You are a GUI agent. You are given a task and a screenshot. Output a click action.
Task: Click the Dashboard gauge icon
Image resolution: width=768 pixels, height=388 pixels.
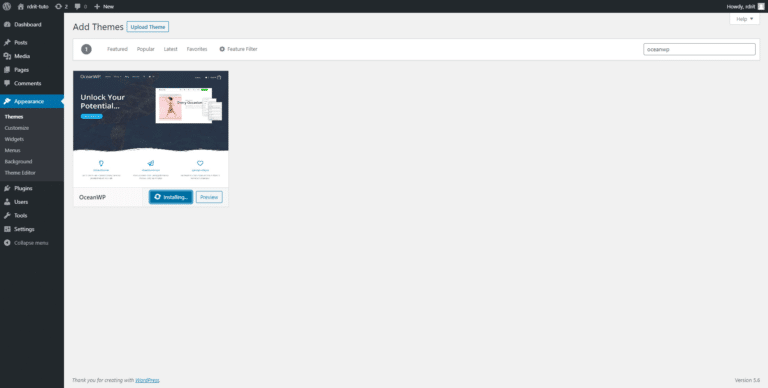click(7, 24)
